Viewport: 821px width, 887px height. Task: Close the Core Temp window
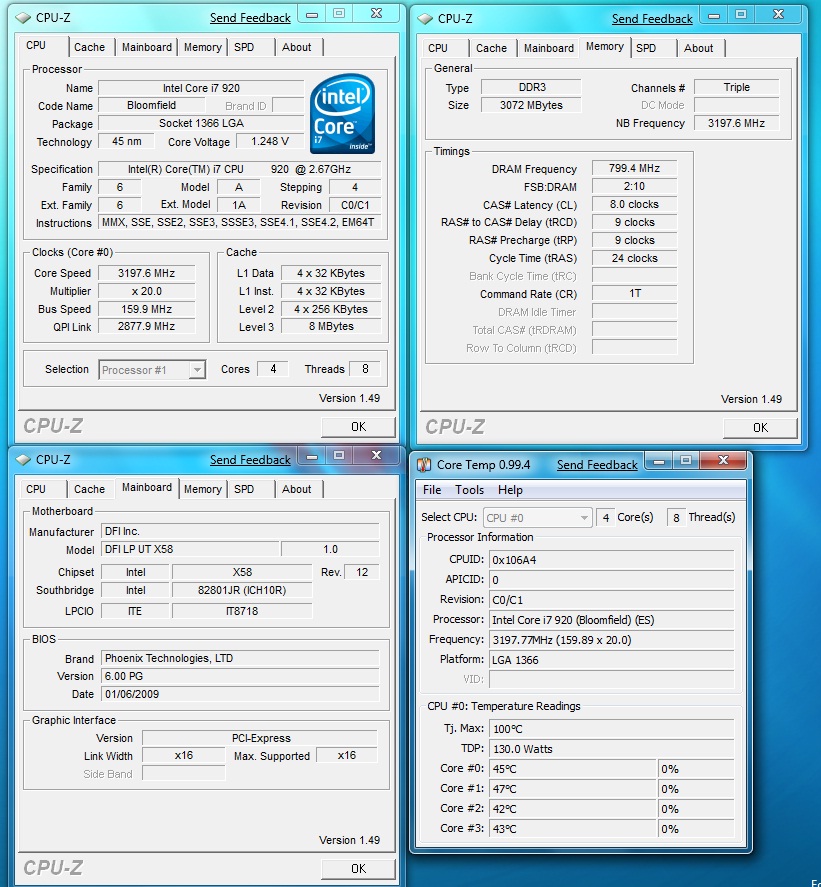point(723,461)
